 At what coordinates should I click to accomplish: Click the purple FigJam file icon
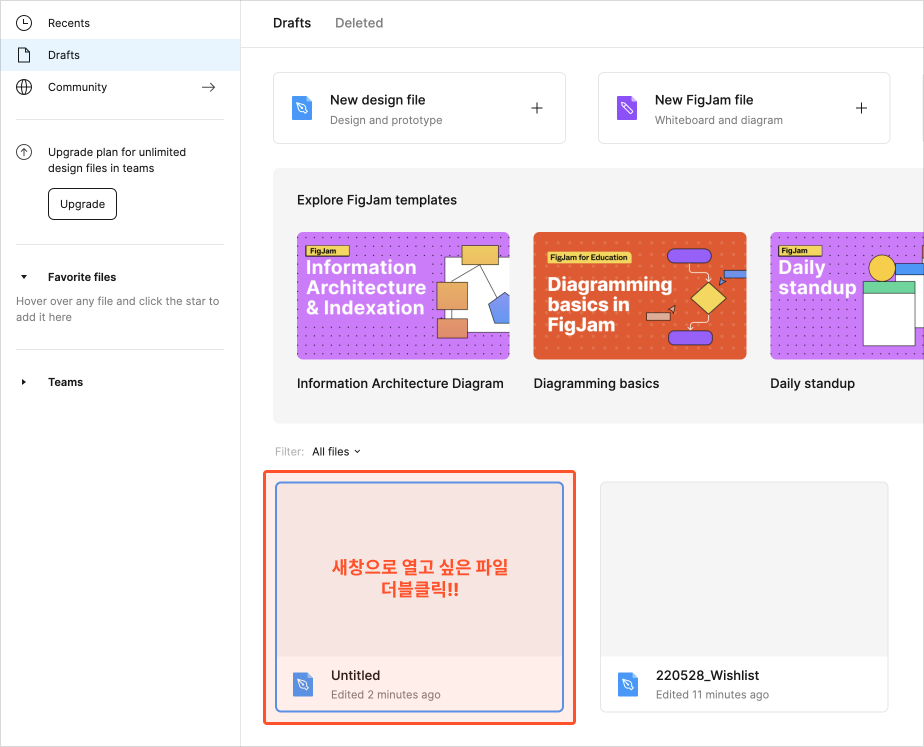click(626, 108)
